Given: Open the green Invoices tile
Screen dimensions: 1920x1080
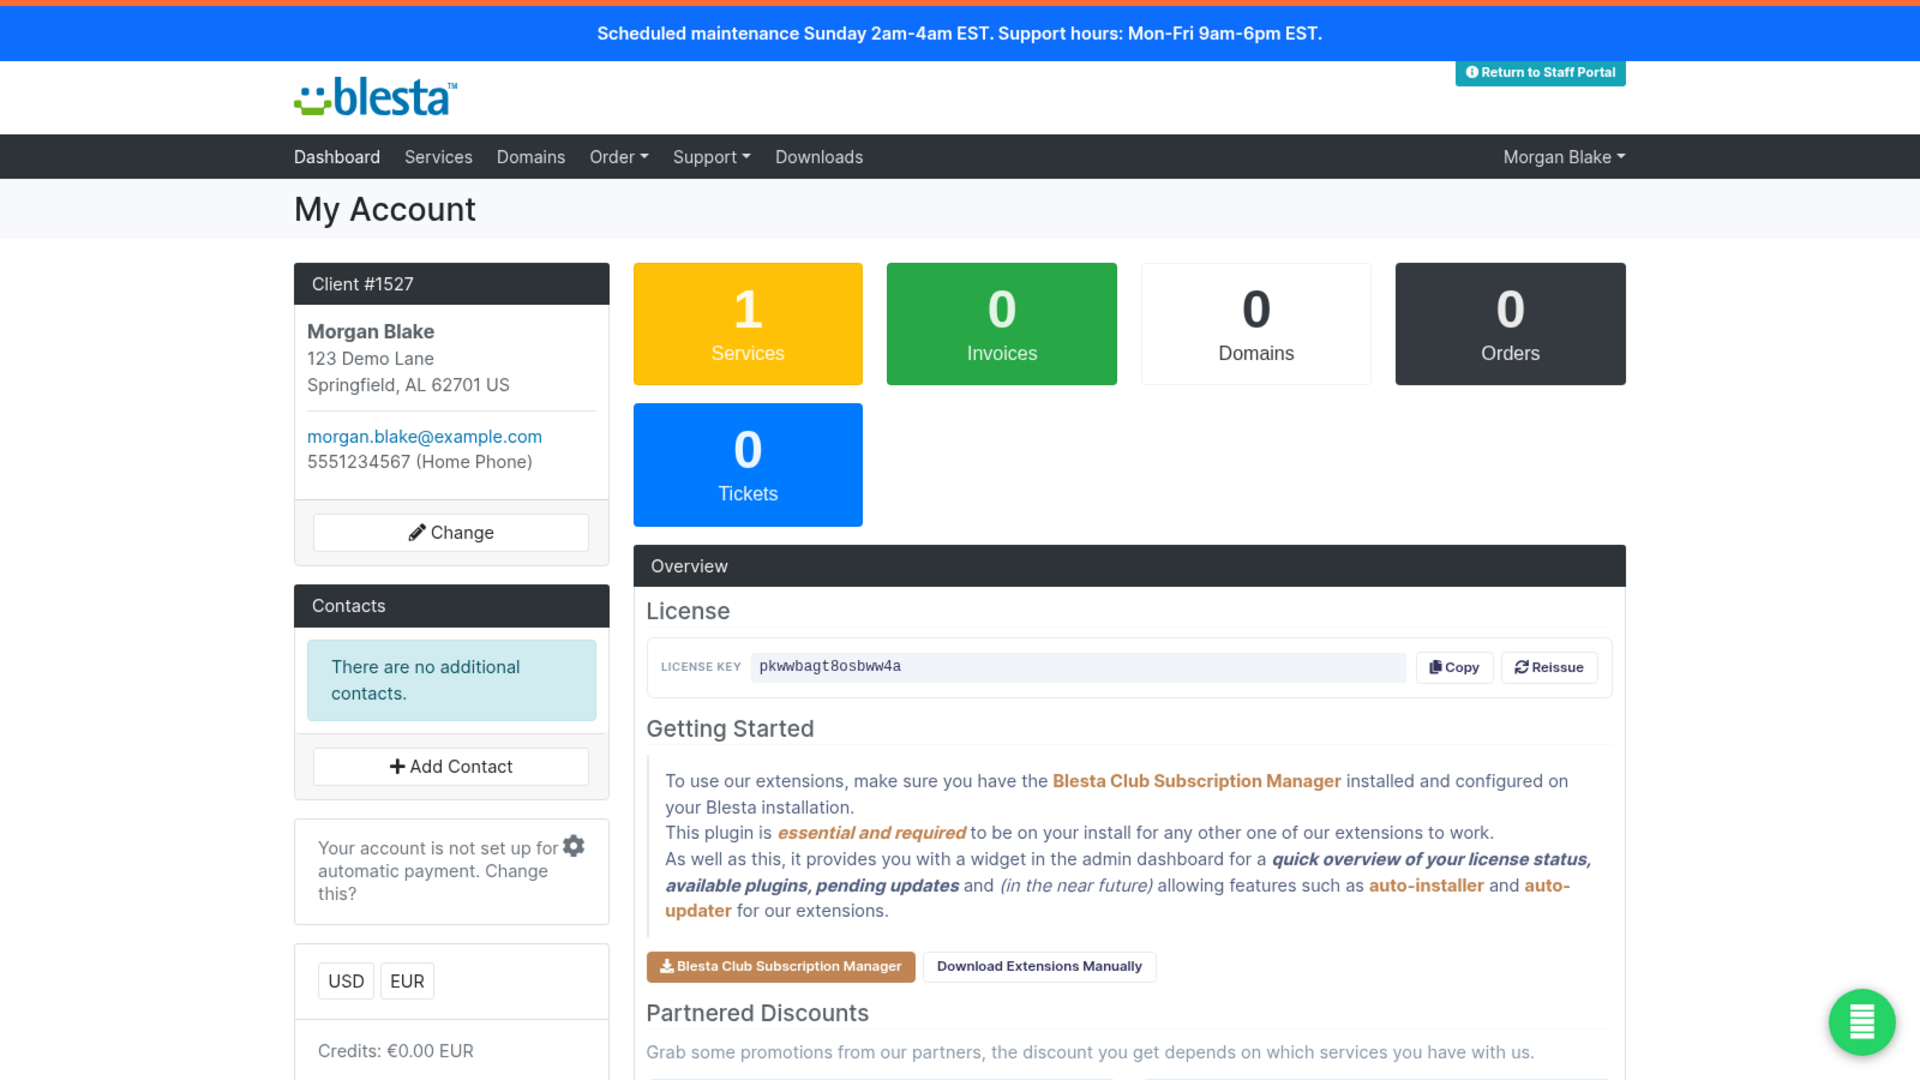Looking at the screenshot, I should pos(1002,324).
